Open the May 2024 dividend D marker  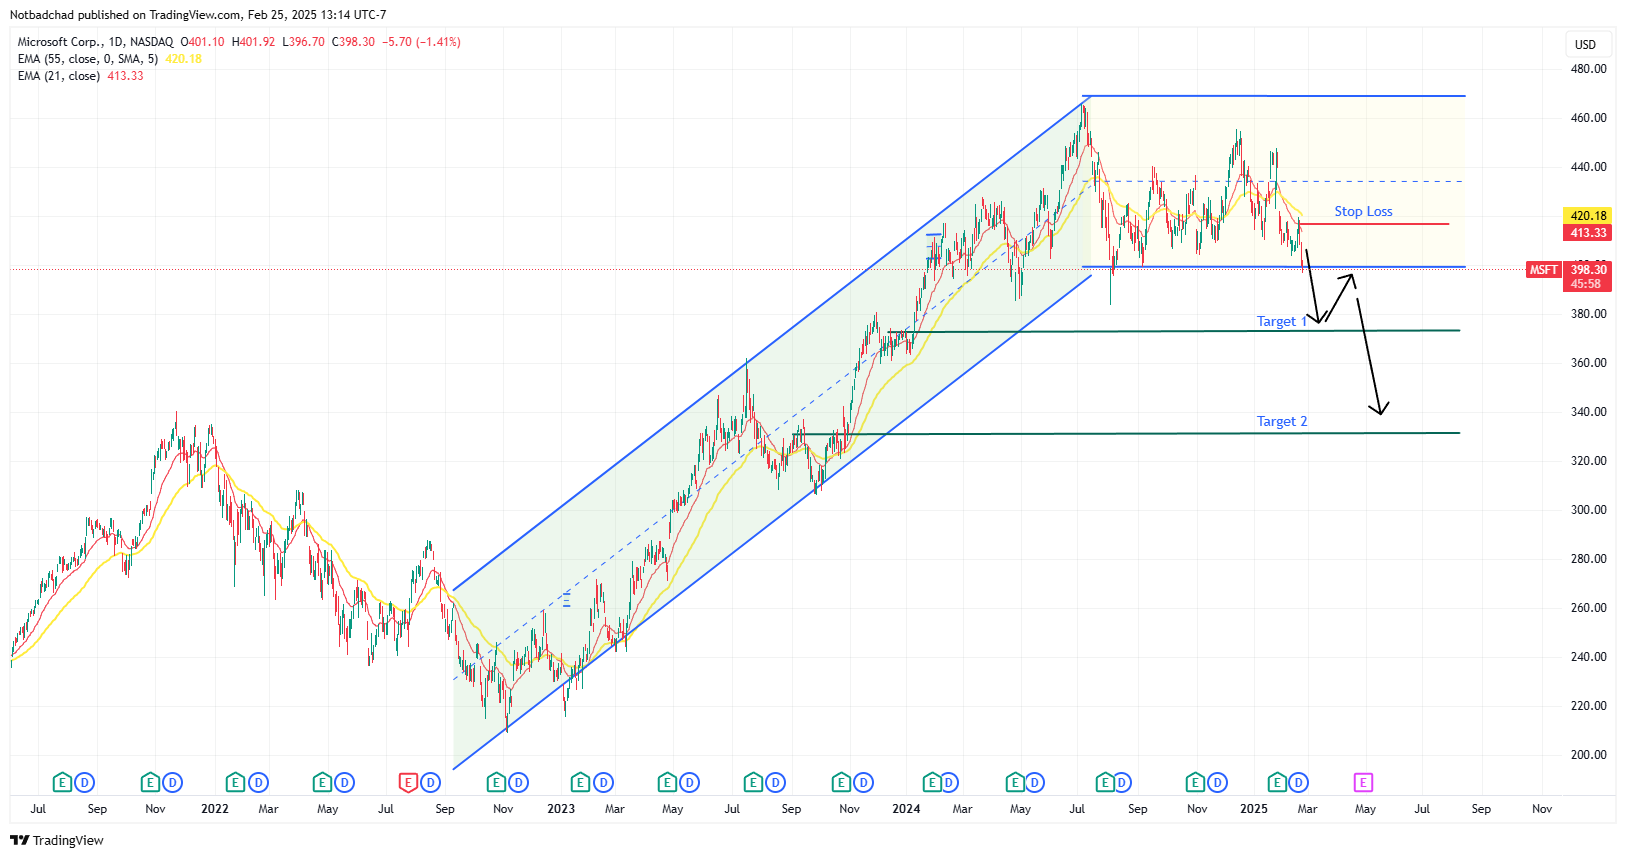click(1035, 782)
